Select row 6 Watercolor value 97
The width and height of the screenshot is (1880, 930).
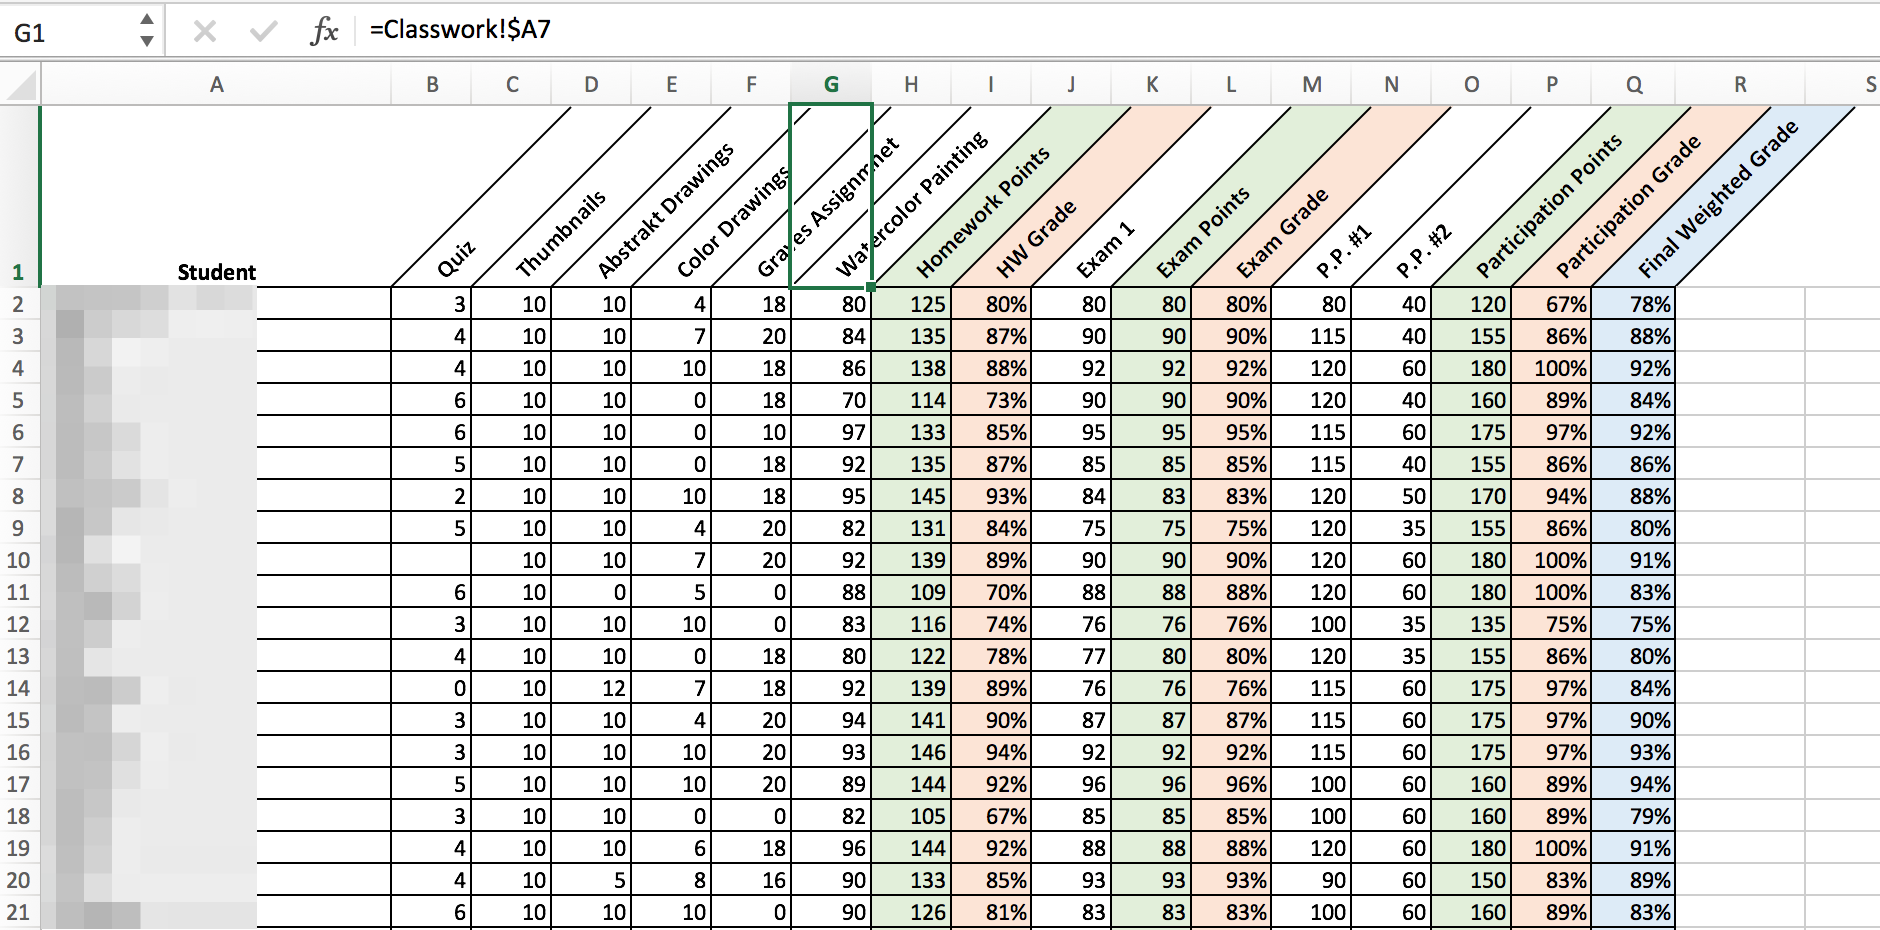(x=831, y=432)
